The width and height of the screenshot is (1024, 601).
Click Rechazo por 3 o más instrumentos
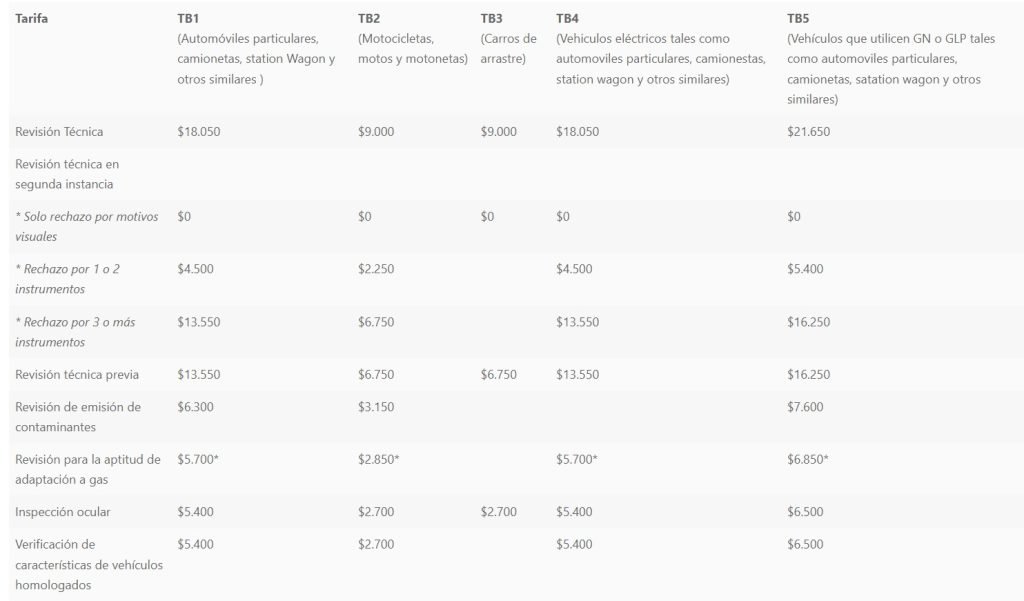[75, 332]
